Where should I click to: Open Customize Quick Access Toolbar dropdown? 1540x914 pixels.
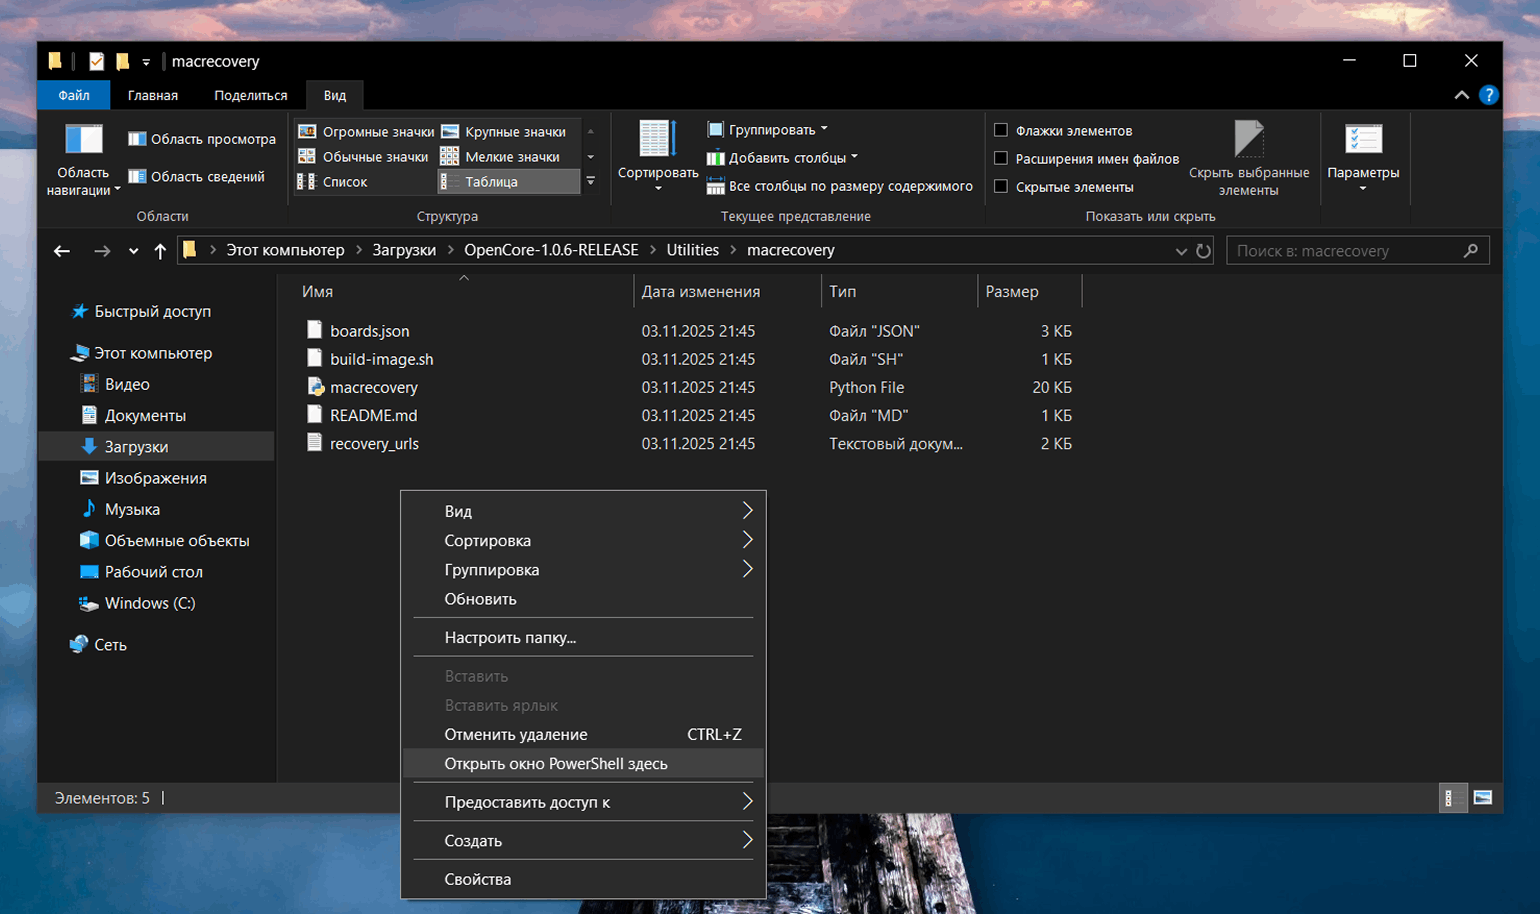146,62
